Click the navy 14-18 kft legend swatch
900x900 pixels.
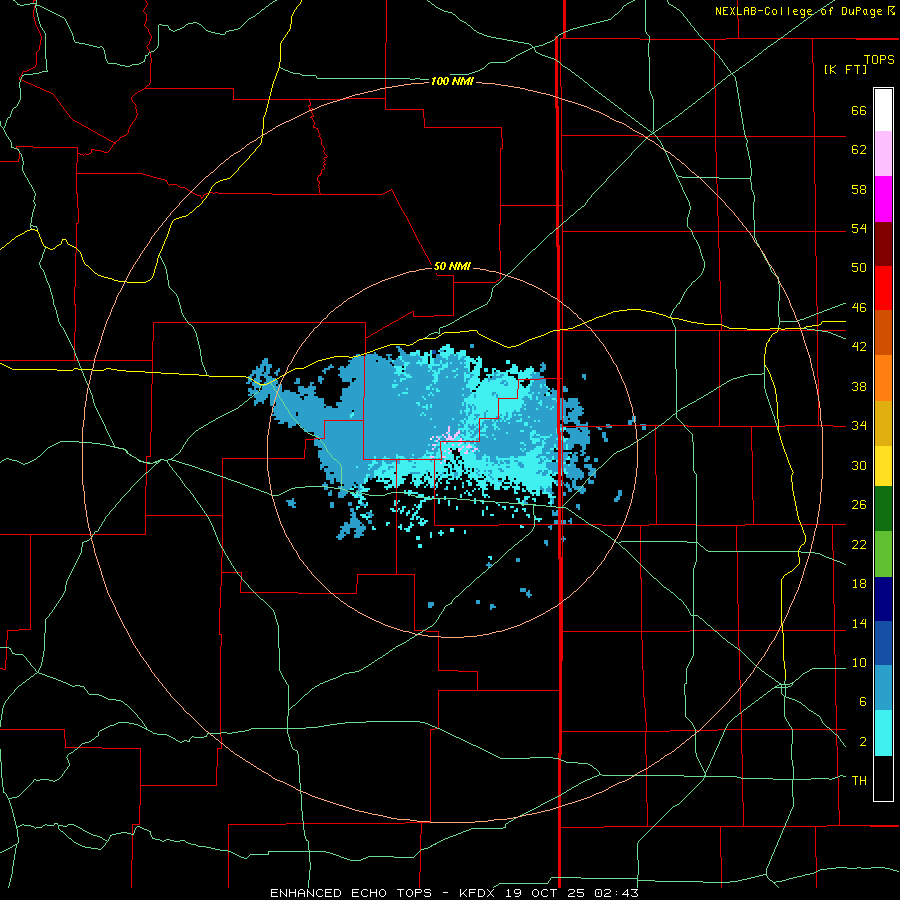tap(883, 599)
